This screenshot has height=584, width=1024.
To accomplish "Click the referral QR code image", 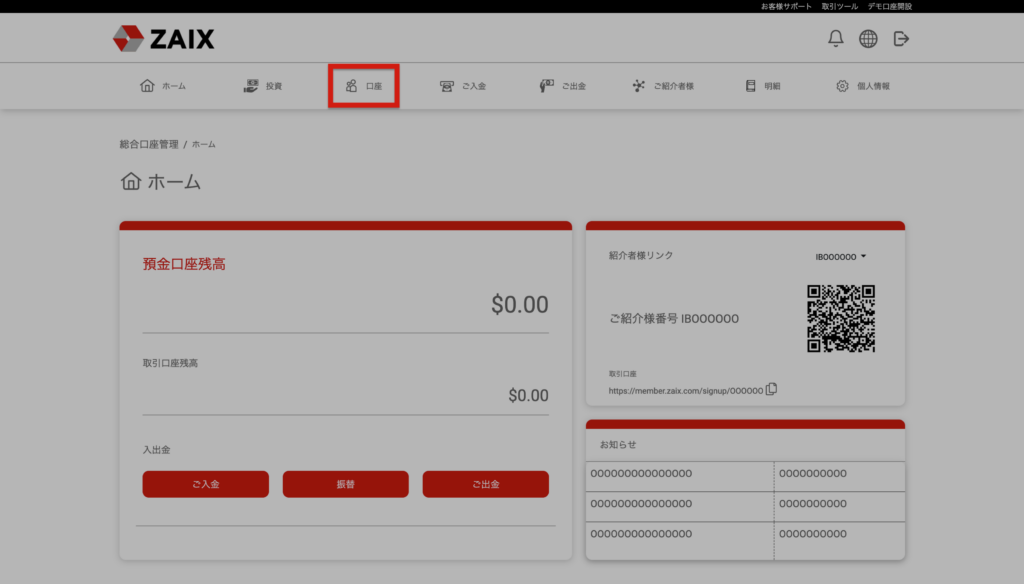I will (x=841, y=318).
